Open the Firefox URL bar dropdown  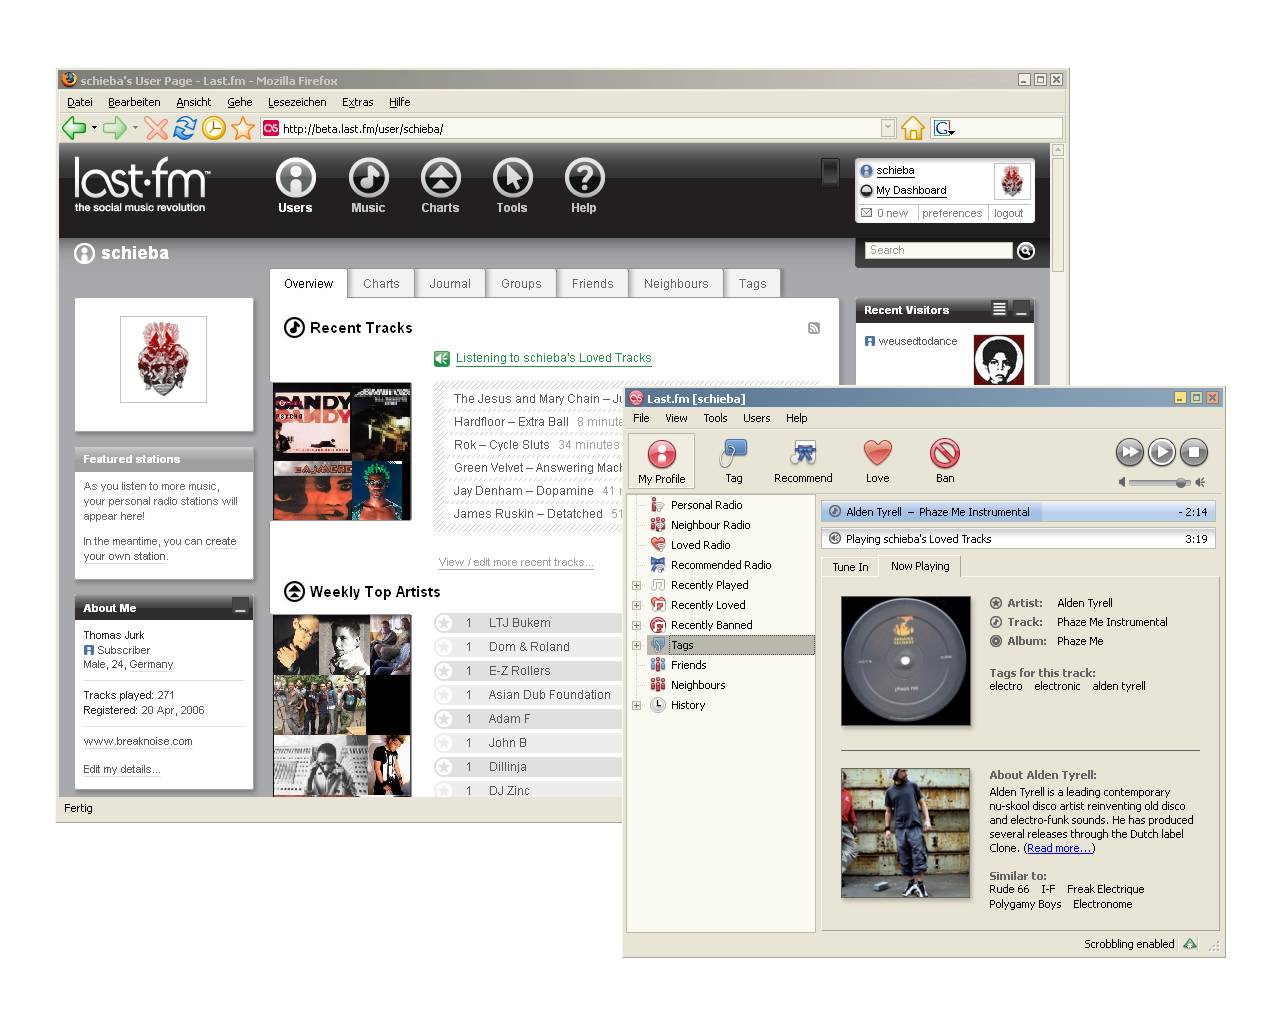point(888,128)
